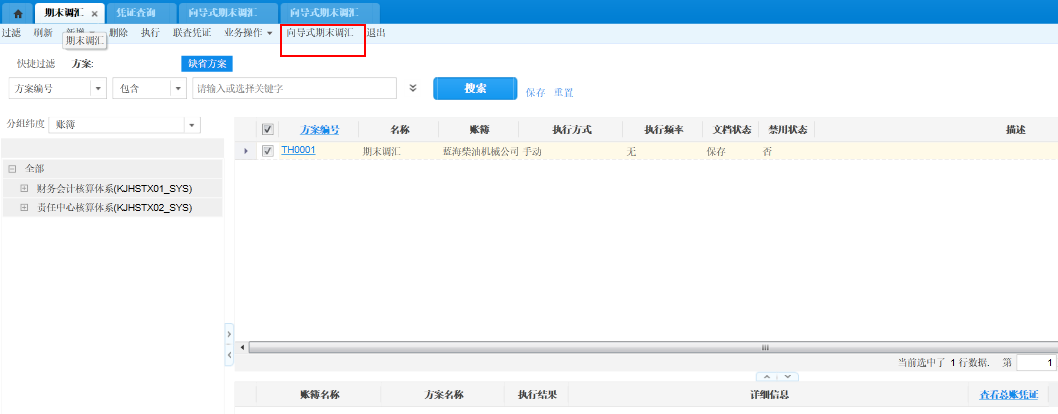The width and height of the screenshot is (1058, 414).
Task: Toggle the select-all checkbox in grid header
Action: [x=267, y=129]
